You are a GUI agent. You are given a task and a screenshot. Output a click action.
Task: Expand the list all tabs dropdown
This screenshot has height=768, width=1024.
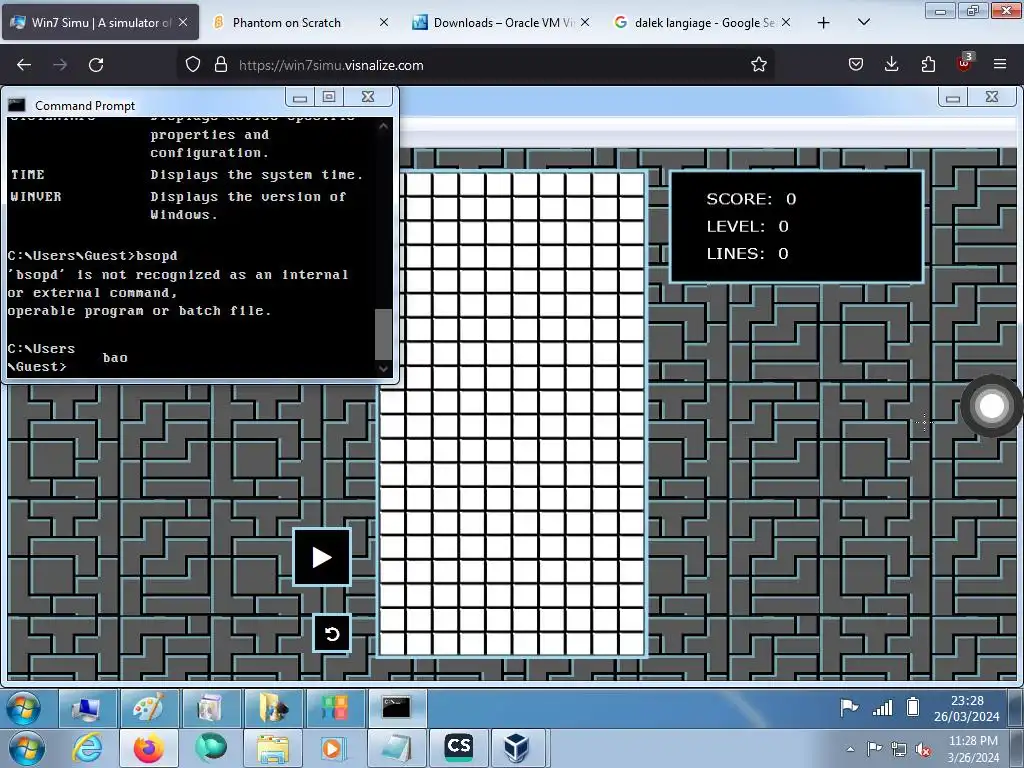863,23
